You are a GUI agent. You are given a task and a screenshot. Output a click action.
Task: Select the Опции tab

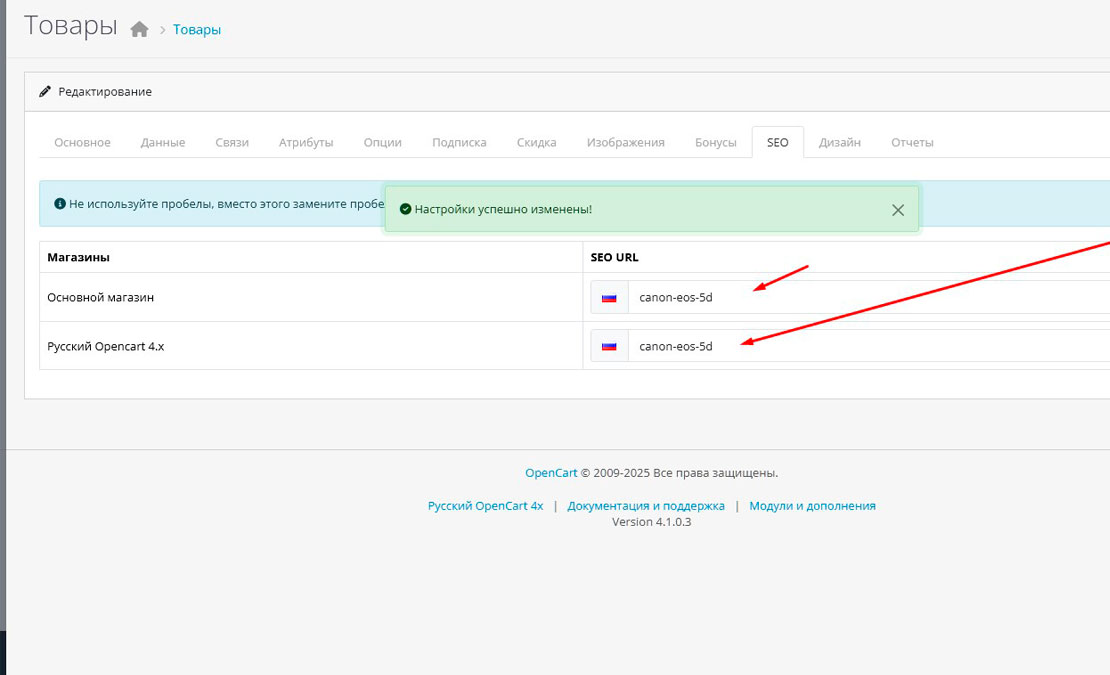(382, 142)
